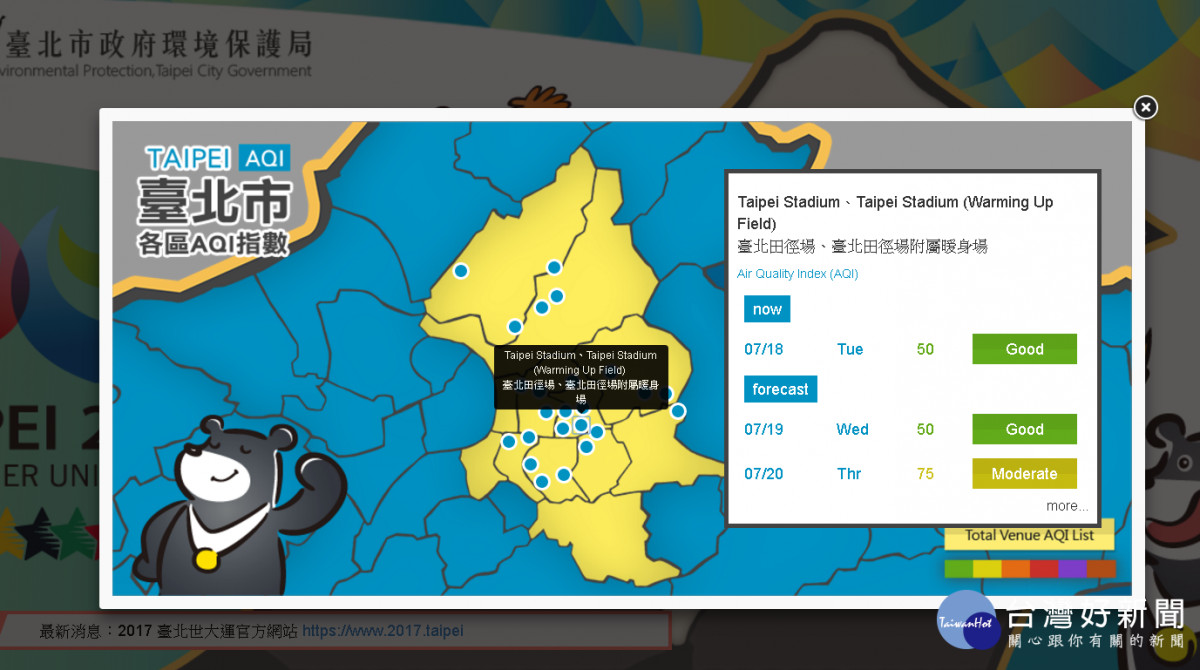Click the day label Tue
The height and width of the screenshot is (670, 1200).
tap(850, 349)
